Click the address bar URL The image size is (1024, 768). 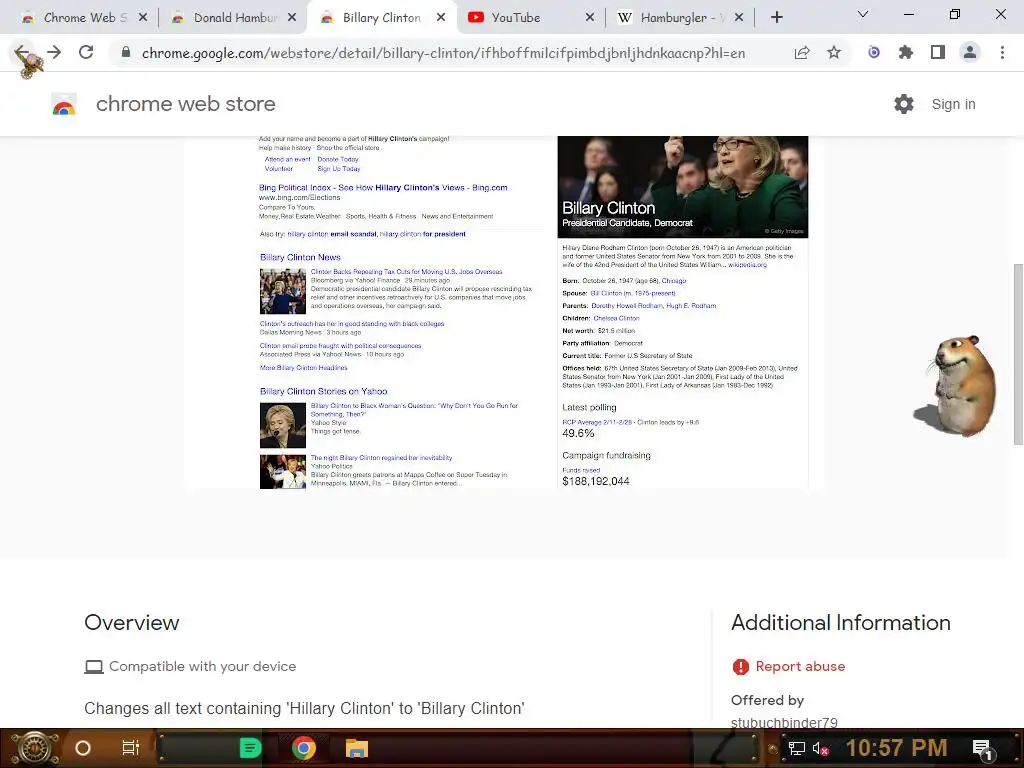[x=443, y=53]
